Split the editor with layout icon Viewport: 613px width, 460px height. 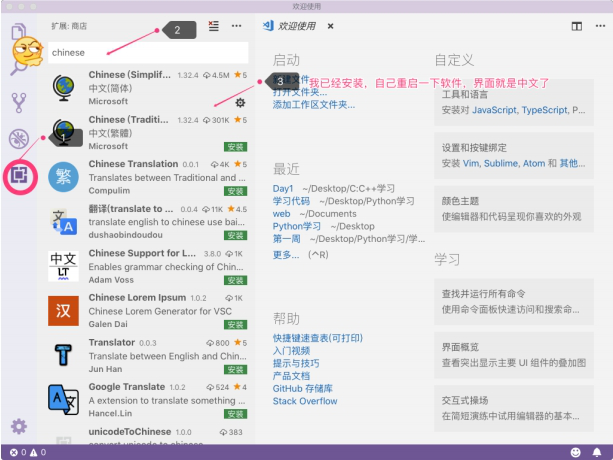tap(577, 26)
